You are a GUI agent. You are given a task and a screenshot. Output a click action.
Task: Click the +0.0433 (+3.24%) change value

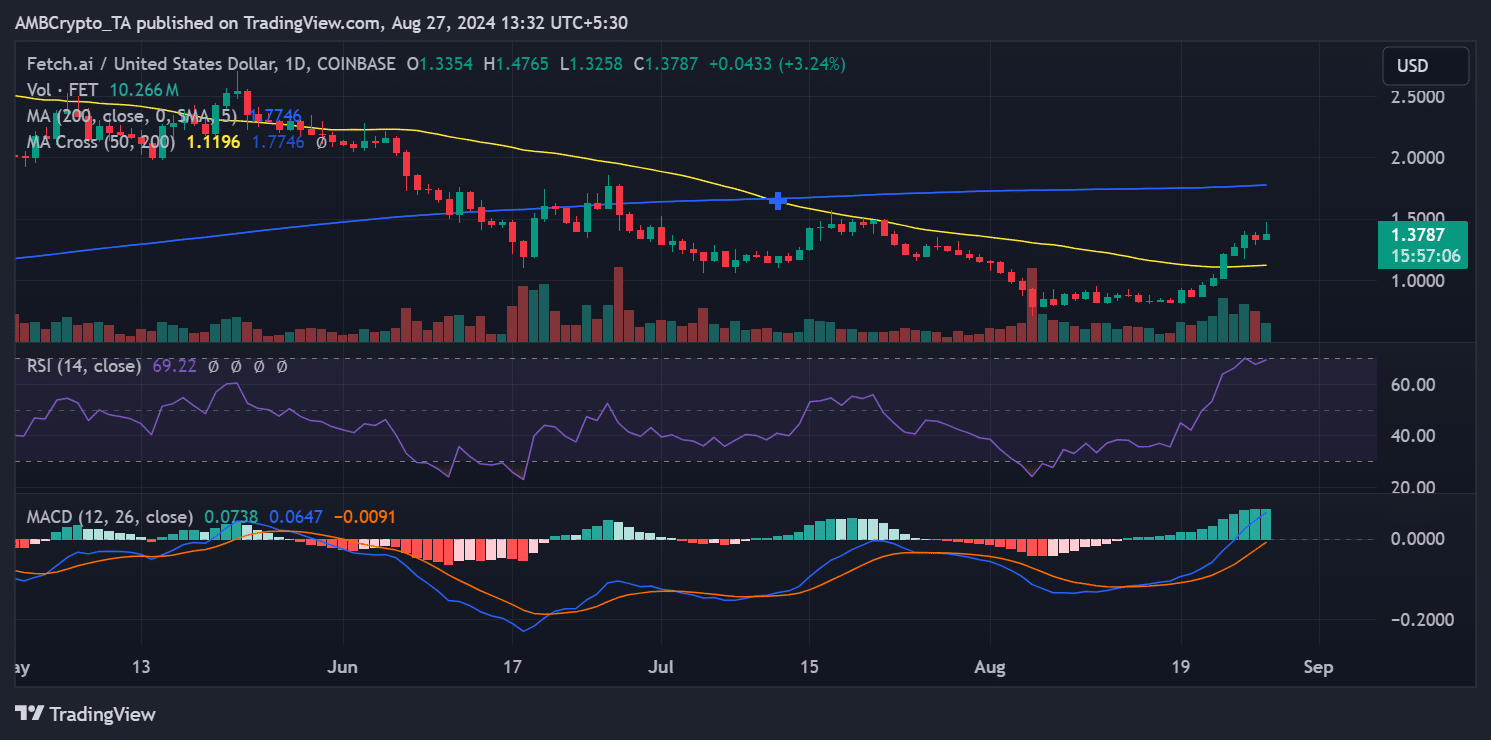[777, 64]
